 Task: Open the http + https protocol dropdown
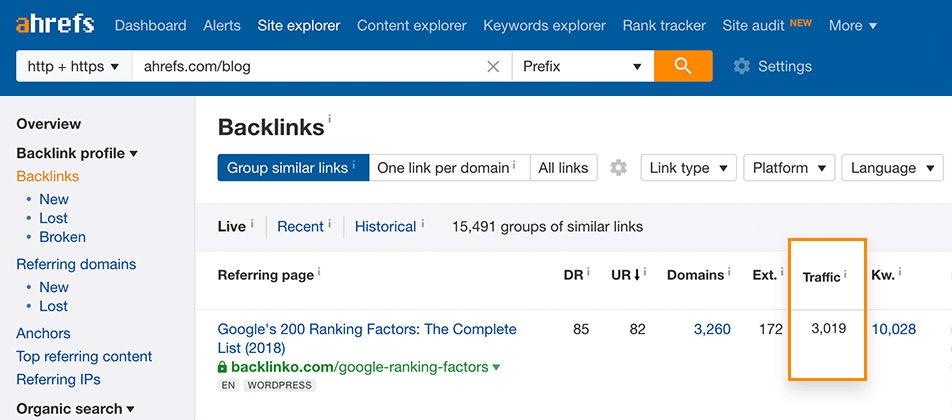coord(73,66)
